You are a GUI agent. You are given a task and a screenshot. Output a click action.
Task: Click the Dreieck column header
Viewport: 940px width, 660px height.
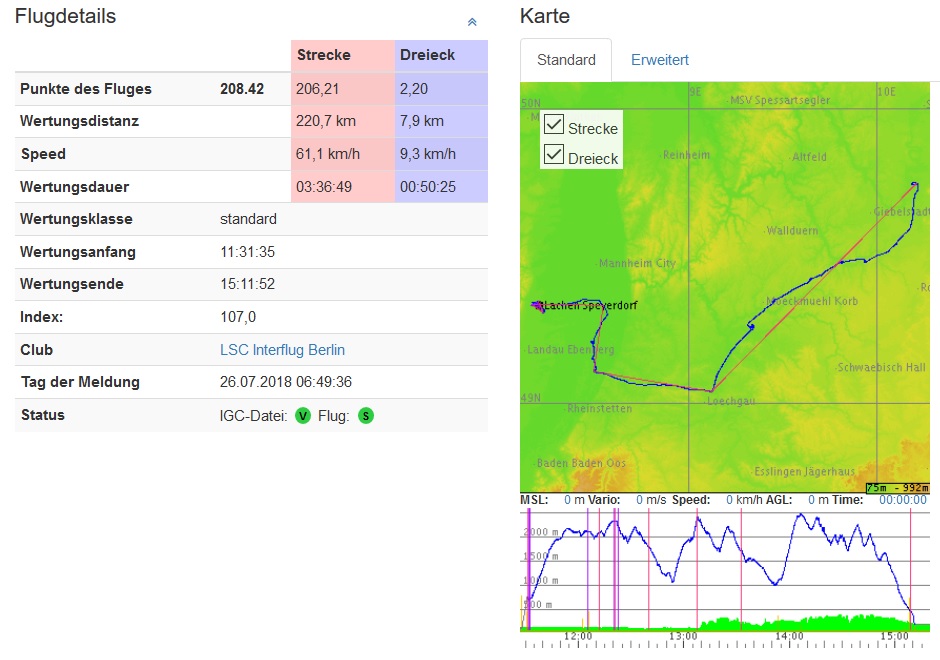(x=427, y=55)
